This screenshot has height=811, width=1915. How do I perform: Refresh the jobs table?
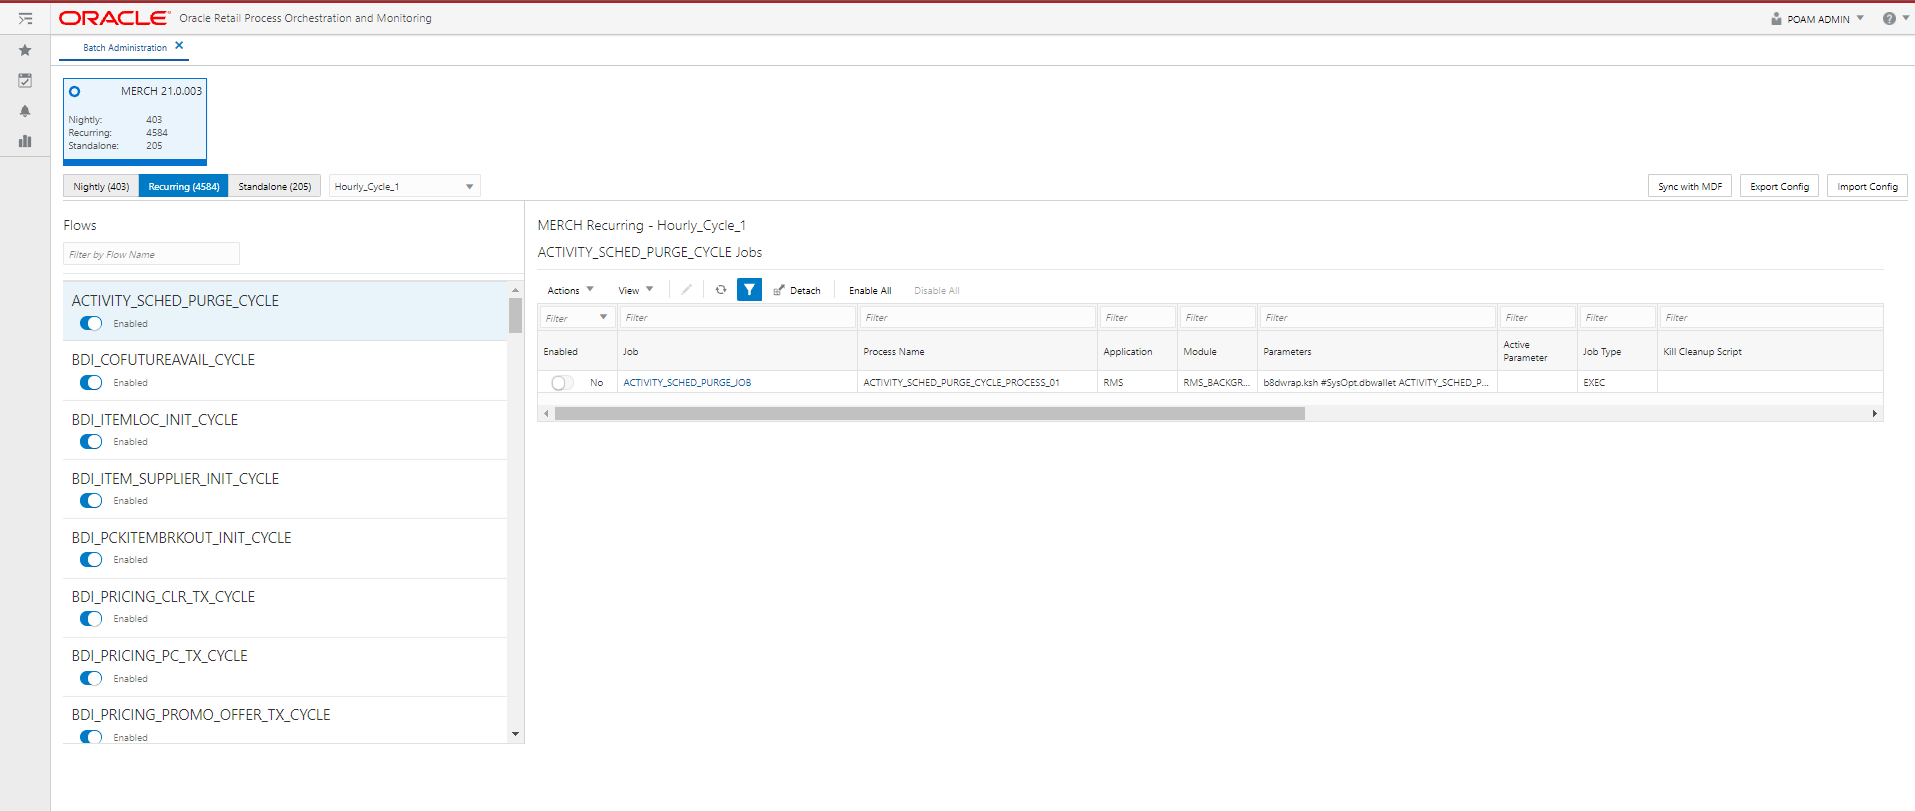720,290
